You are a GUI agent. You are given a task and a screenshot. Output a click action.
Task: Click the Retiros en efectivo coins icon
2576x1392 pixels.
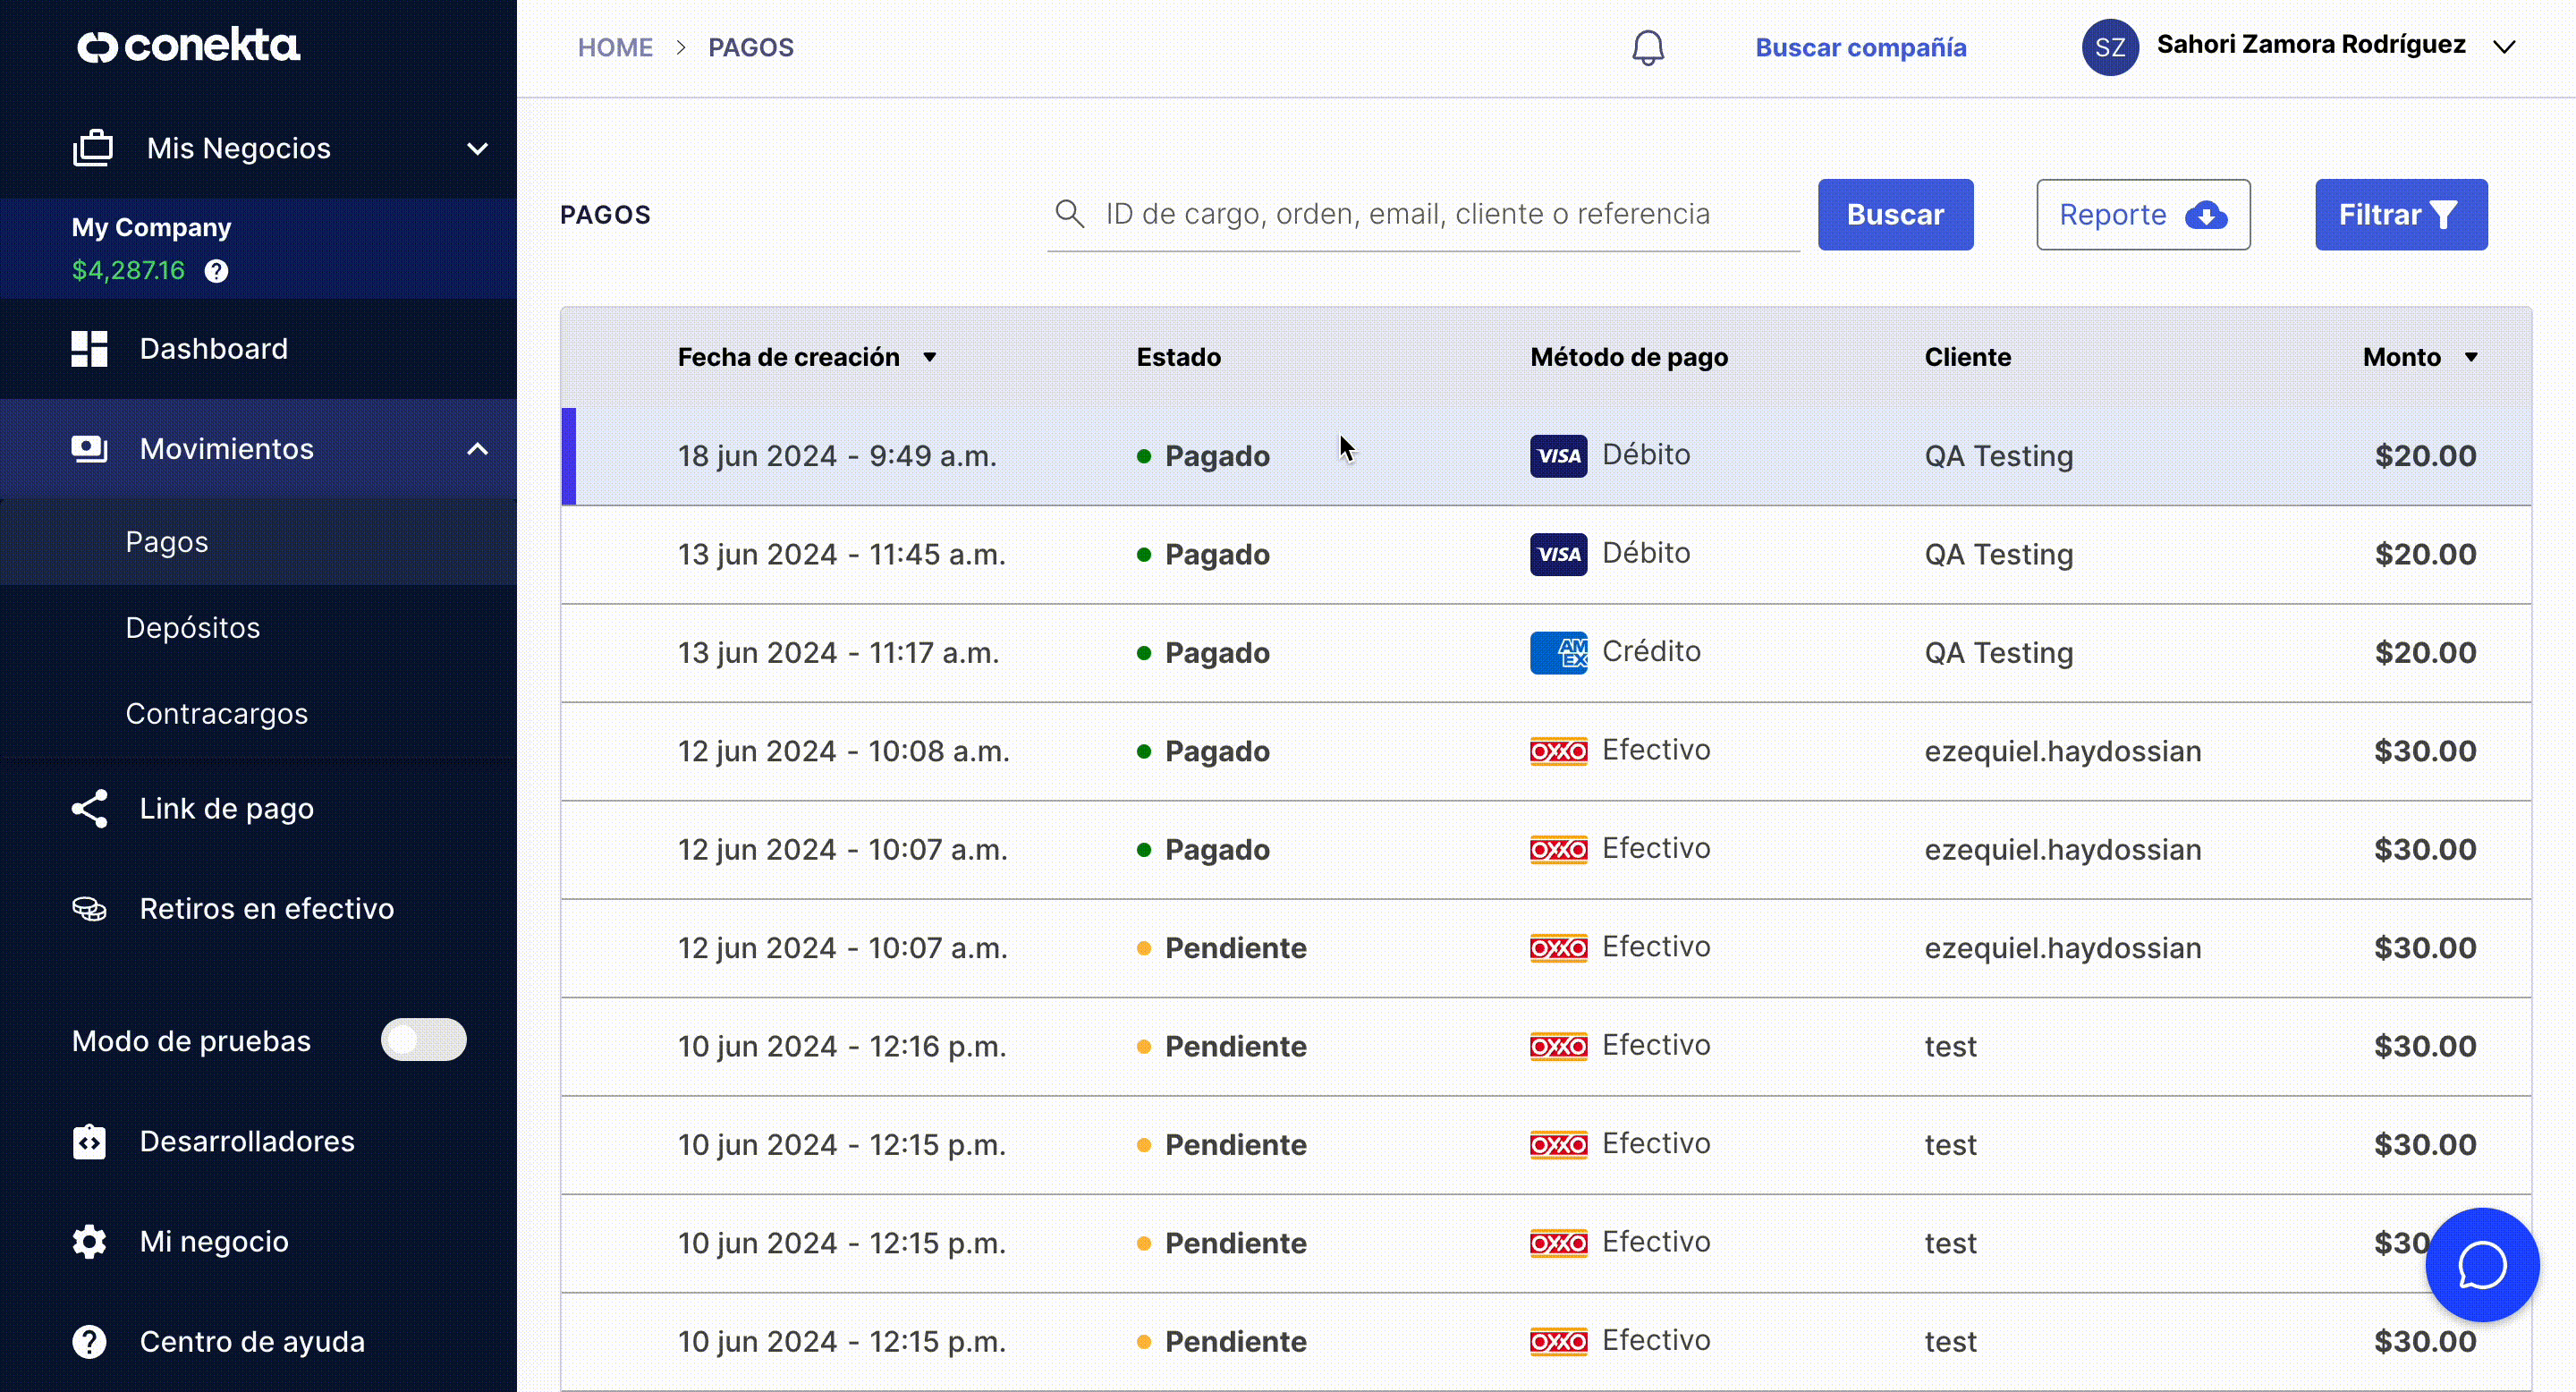pyautogui.click(x=89, y=908)
